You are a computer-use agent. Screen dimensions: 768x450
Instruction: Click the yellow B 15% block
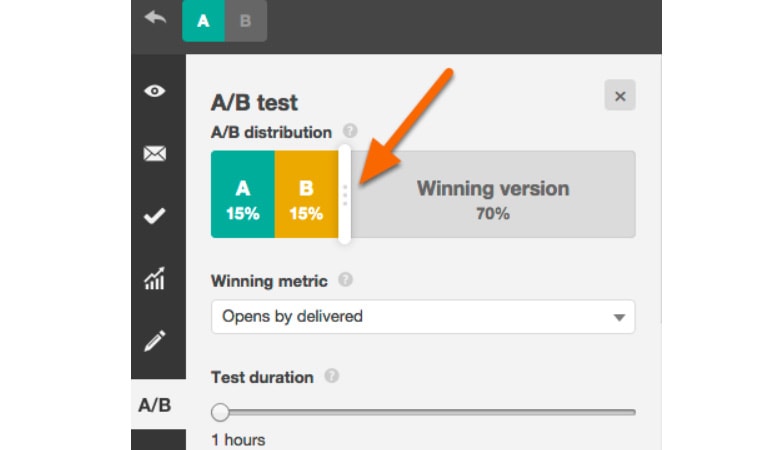click(x=307, y=194)
